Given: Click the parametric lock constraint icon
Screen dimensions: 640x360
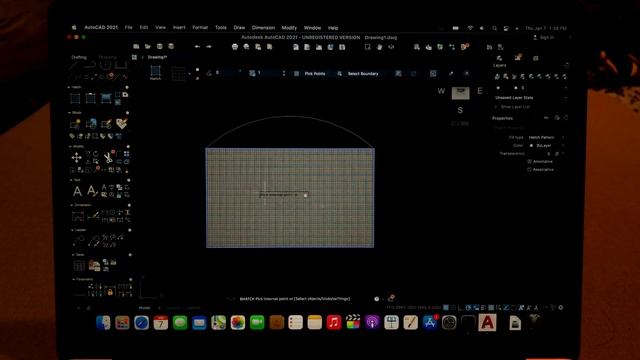Looking at the screenshot, I should [110, 292].
